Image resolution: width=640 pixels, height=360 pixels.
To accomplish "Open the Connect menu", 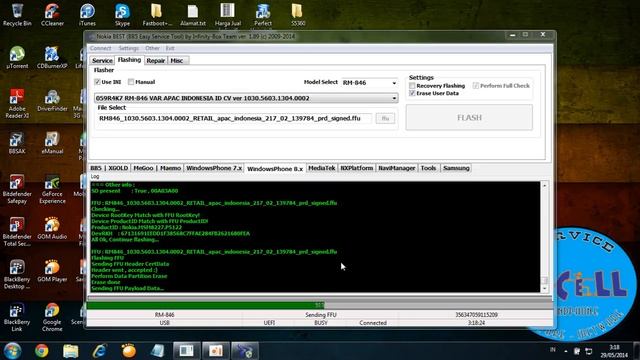I will point(100,48).
